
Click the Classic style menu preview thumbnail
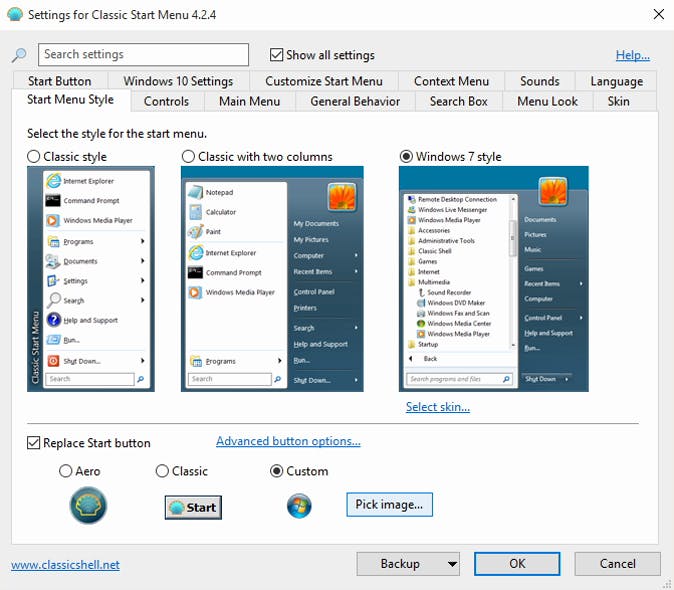click(91, 279)
